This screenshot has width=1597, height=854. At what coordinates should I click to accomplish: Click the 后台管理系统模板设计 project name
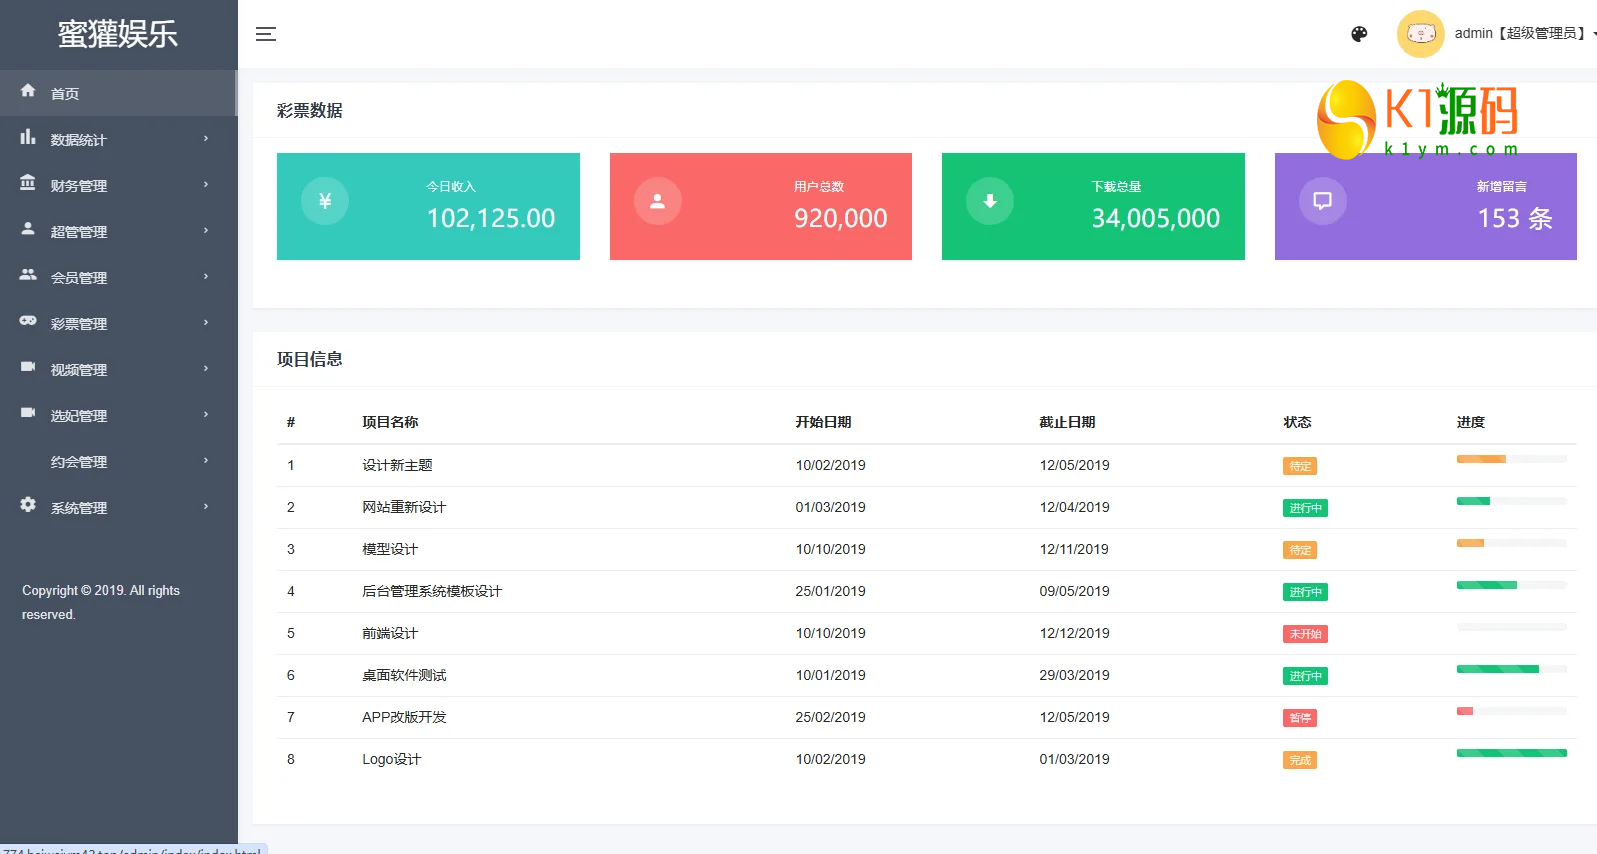tap(432, 591)
